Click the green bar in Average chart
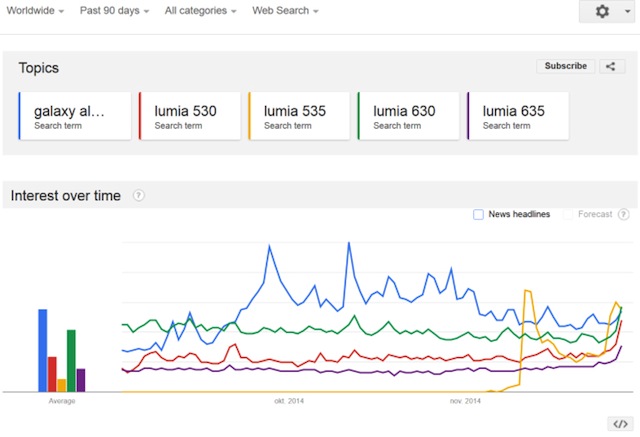This screenshot has width=640, height=437. click(72, 360)
